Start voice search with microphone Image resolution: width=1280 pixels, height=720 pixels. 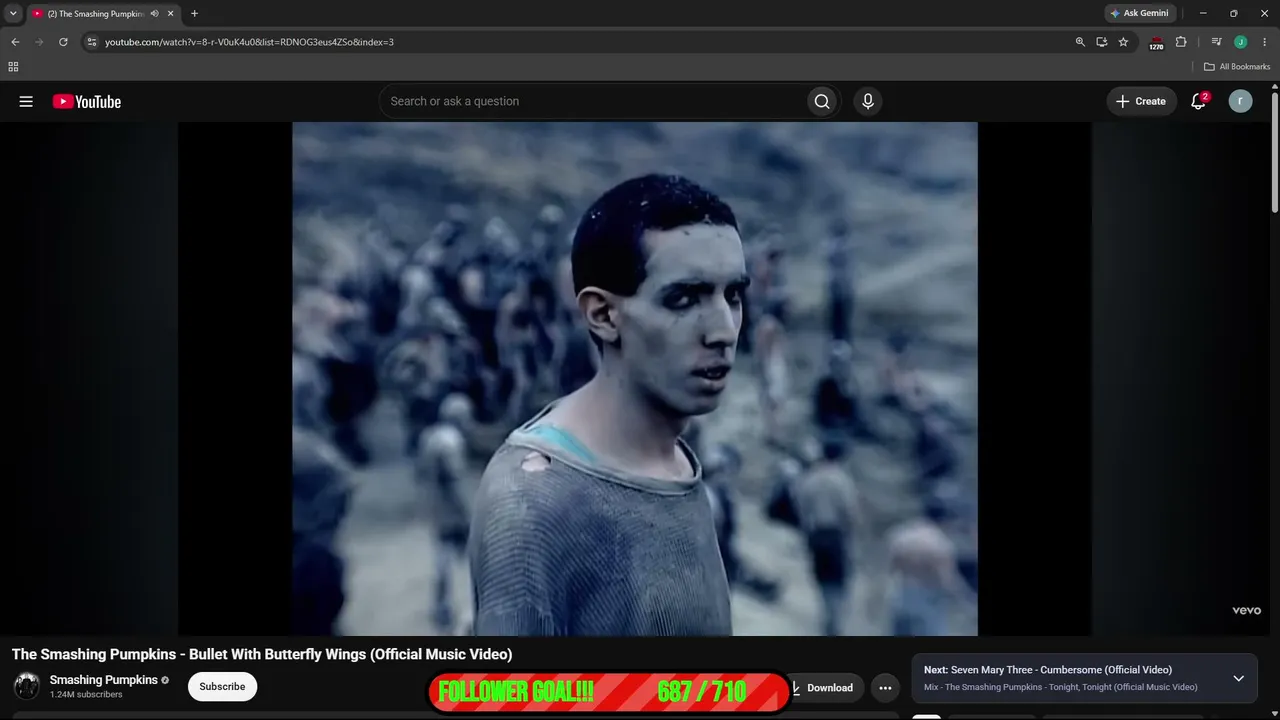(x=867, y=101)
